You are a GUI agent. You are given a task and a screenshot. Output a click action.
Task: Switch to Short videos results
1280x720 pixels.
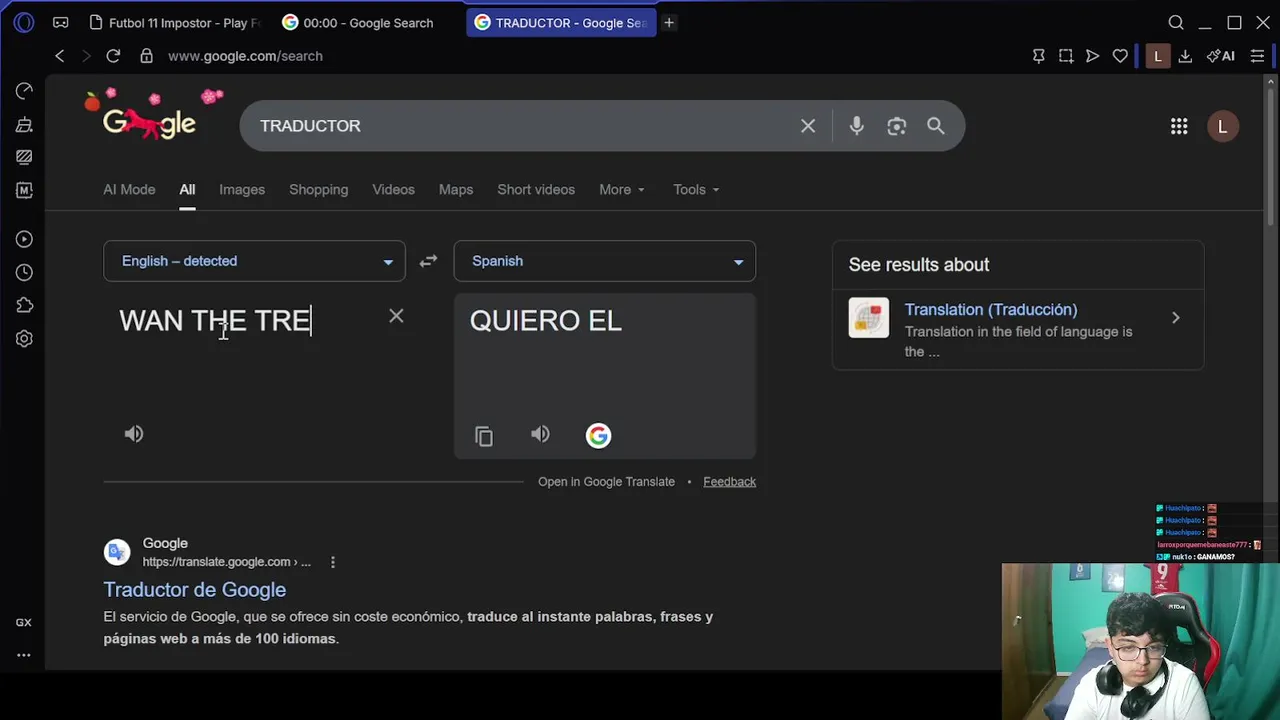(536, 189)
